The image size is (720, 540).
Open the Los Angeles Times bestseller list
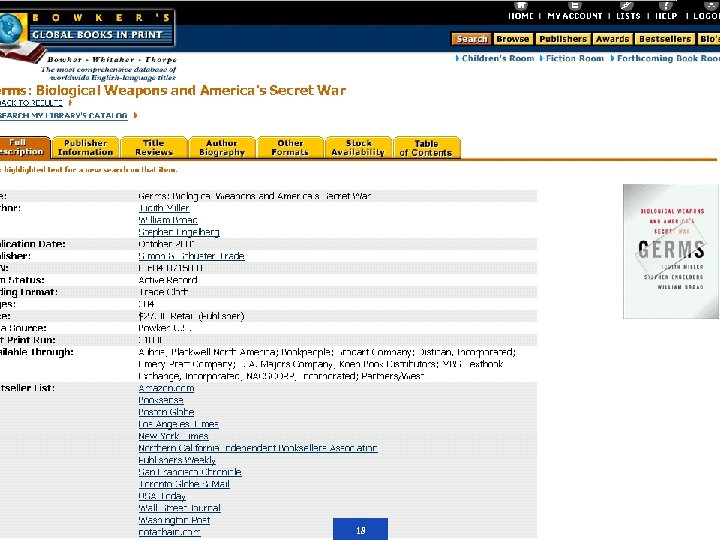click(x=179, y=424)
